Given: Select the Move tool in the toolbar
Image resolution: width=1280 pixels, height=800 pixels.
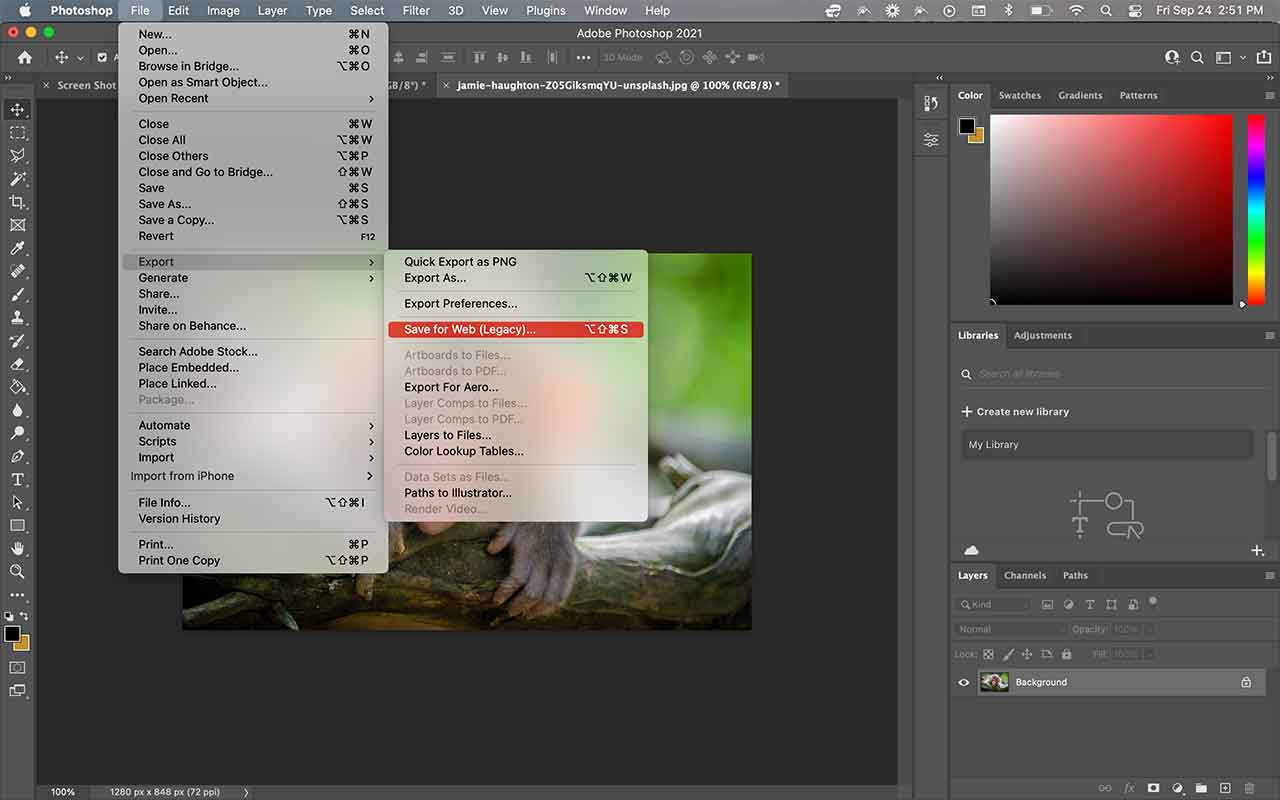Looking at the screenshot, I should [17, 109].
